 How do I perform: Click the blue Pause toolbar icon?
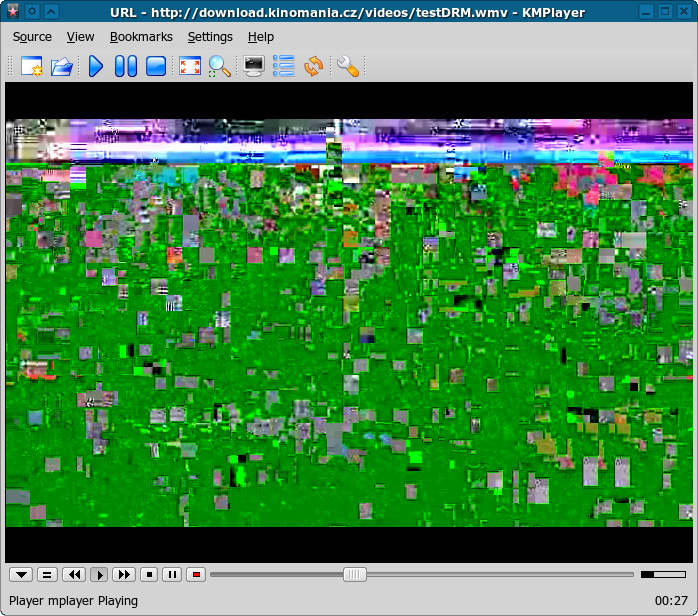(126, 66)
